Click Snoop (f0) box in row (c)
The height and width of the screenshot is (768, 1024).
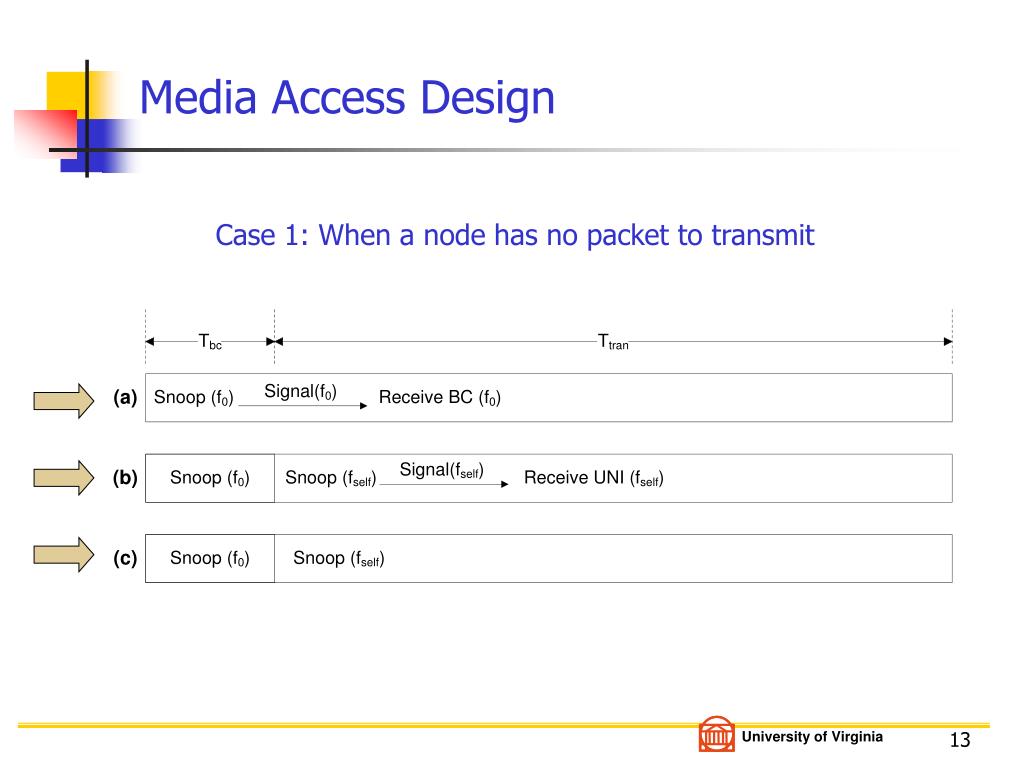pyautogui.click(x=210, y=558)
